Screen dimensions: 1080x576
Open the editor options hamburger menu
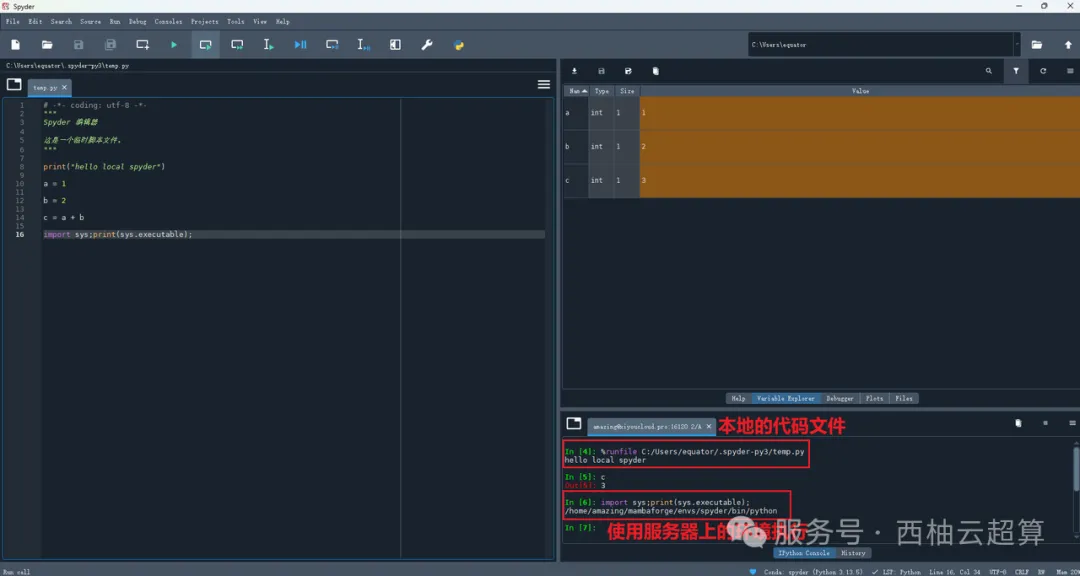(x=543, y=84)
